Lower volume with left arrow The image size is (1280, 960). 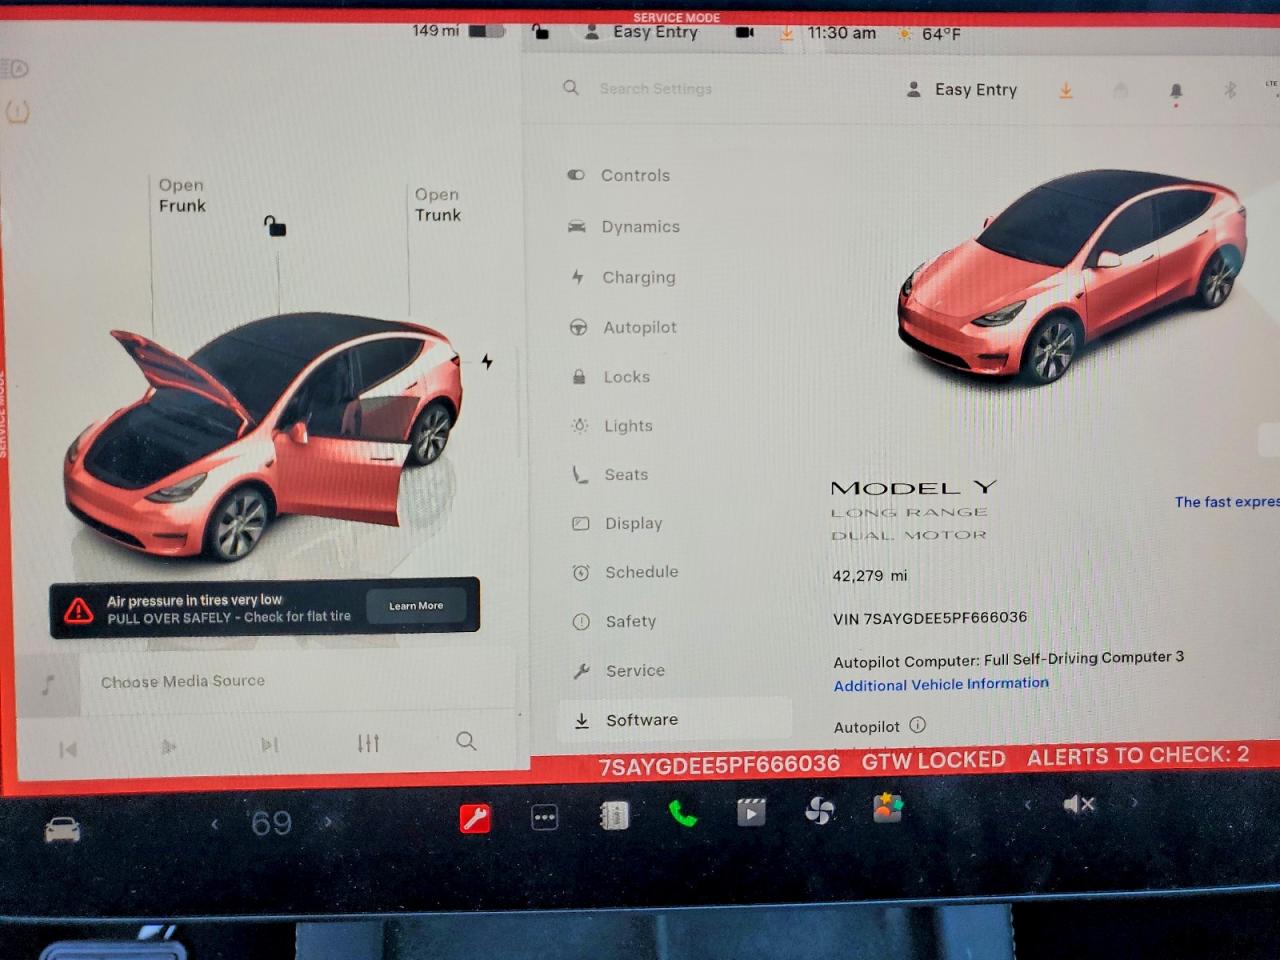pos(1027,804)
